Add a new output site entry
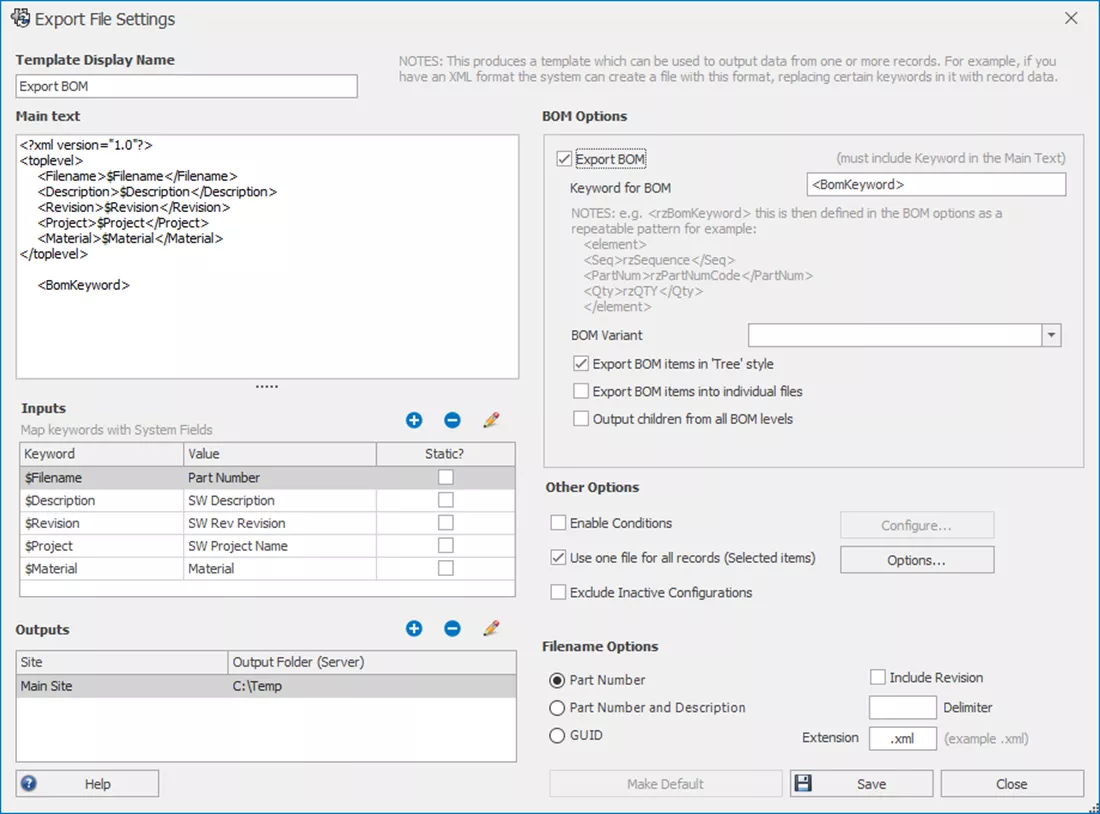This screenshot has width=1100, height=814. [x=414, y=629]
